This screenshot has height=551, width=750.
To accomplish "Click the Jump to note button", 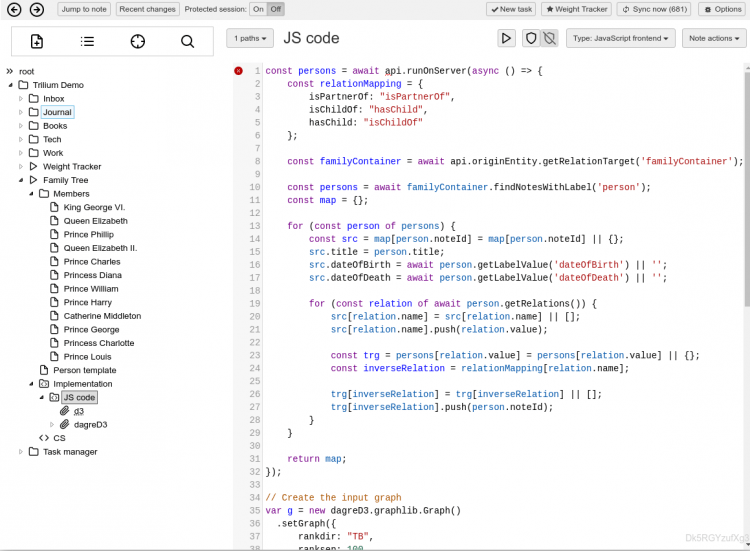I will pyautogui.click(x=84, y=9).
